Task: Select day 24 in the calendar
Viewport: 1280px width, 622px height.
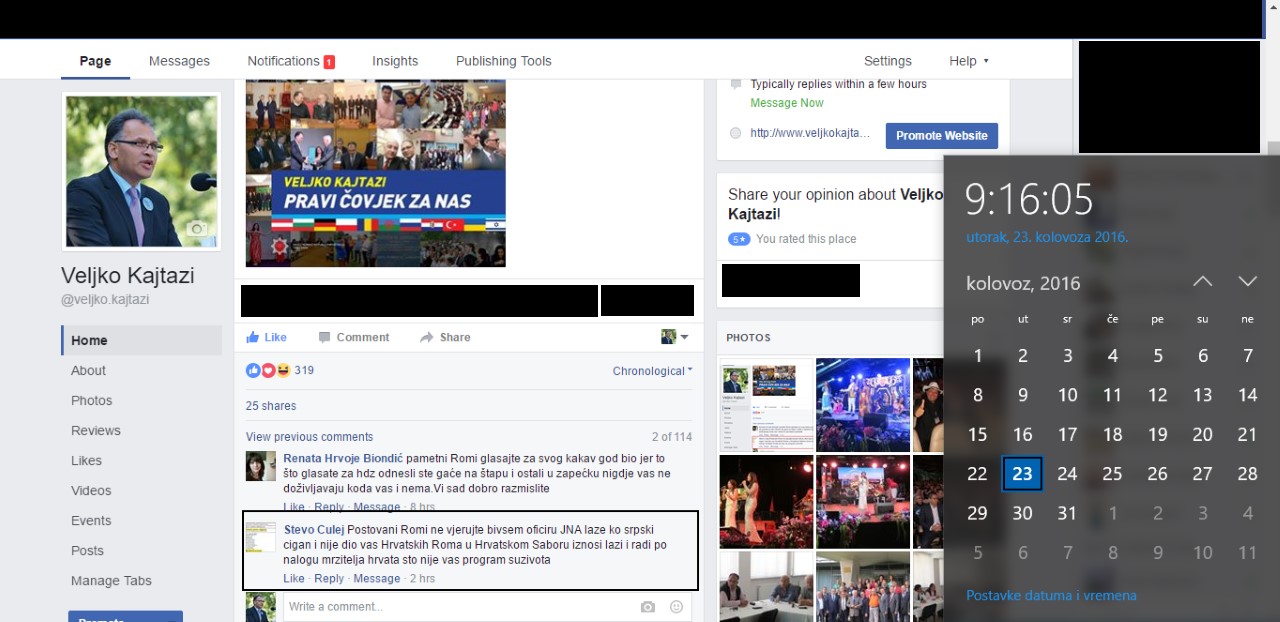Action: coord(1067,473)
